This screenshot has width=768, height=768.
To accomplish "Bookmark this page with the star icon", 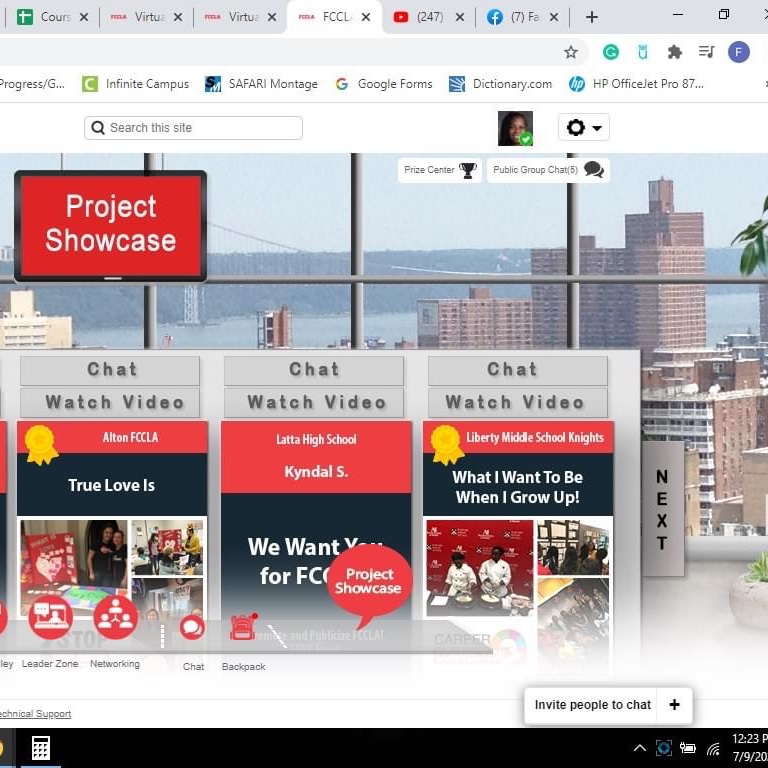I will [571, 52].
